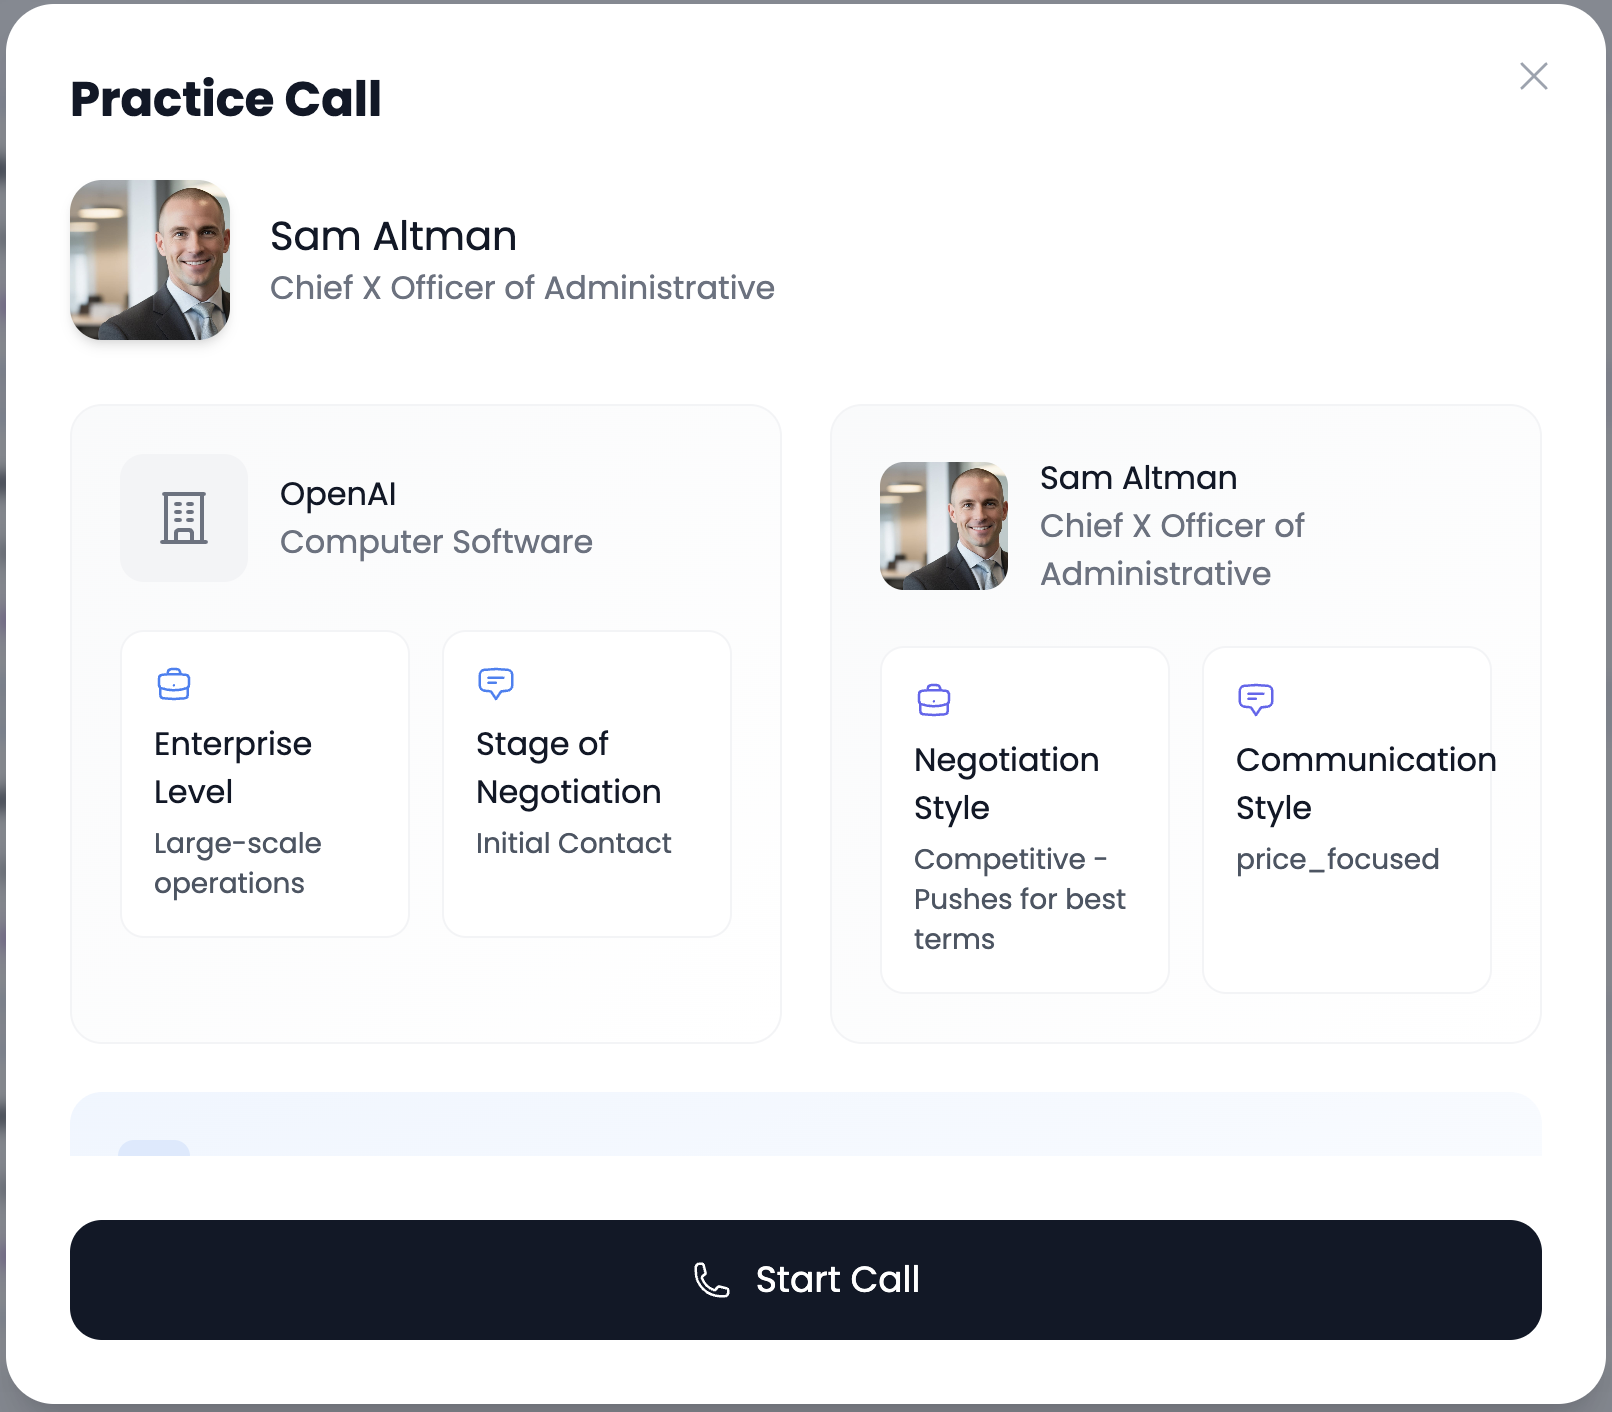Click the partially visible blue panel below cards
Image resolution: width=1612 pixels, height=1412 pixels.
(x=806, y=1124)
